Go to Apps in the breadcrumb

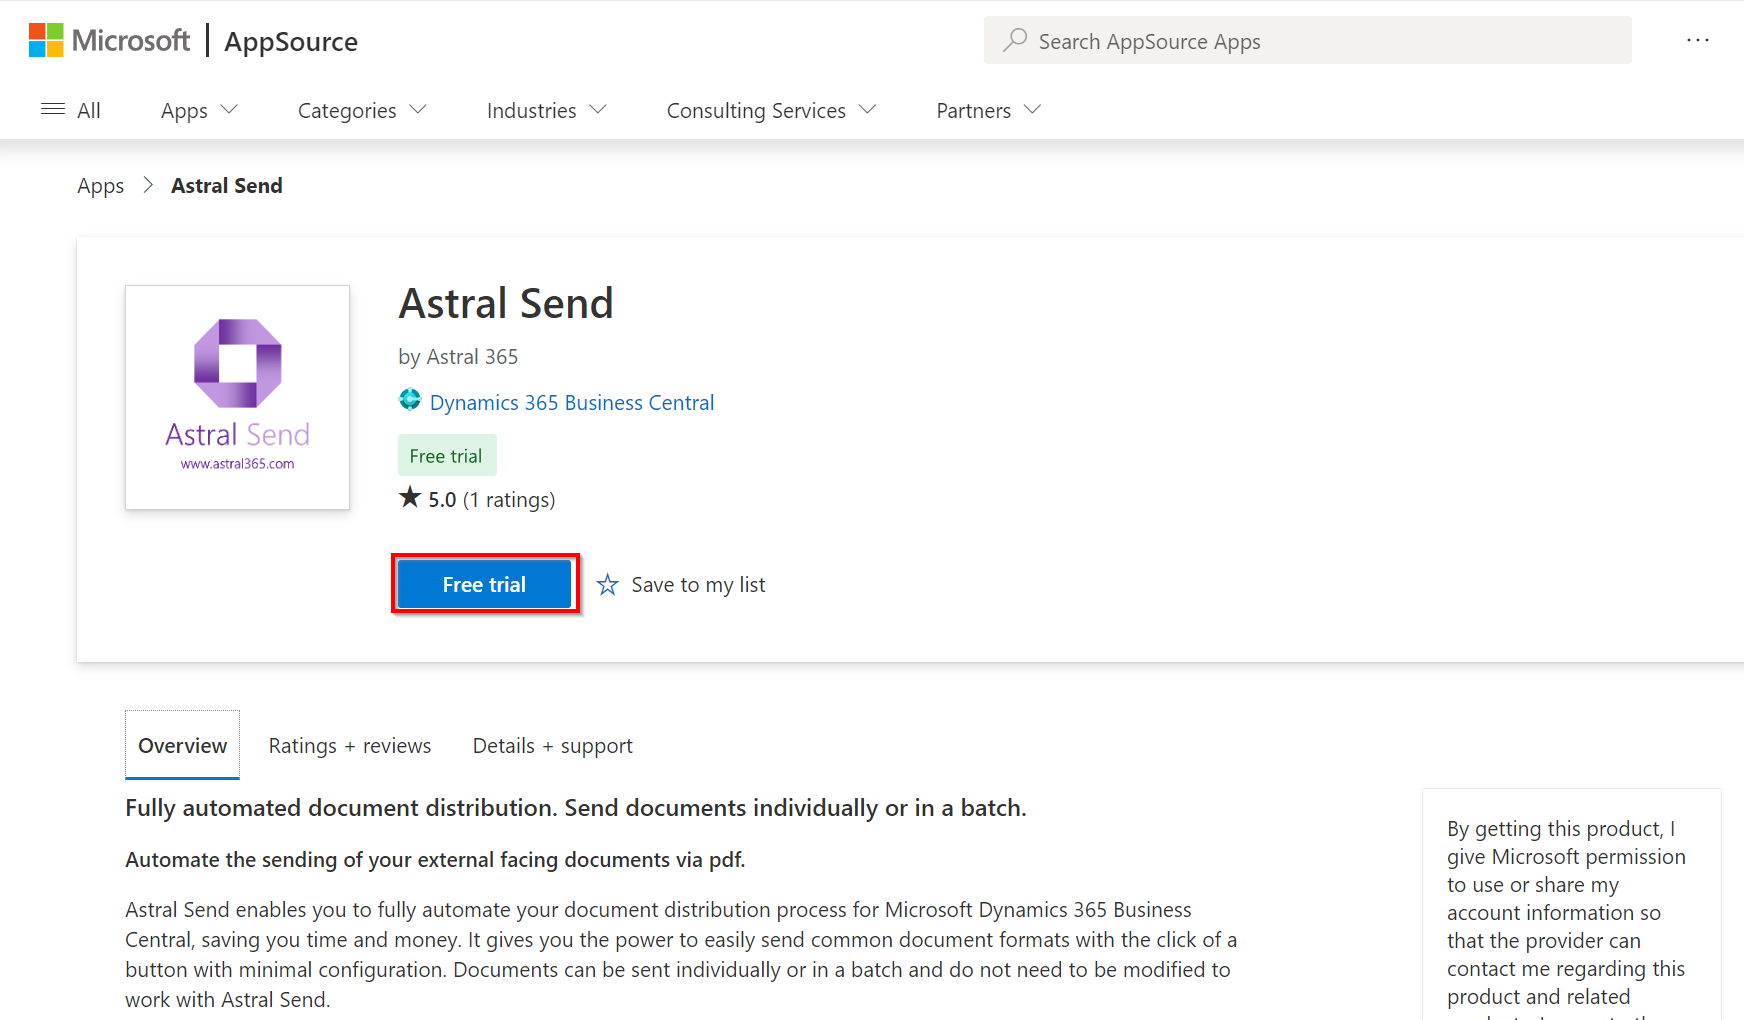[x=100, y=186]
